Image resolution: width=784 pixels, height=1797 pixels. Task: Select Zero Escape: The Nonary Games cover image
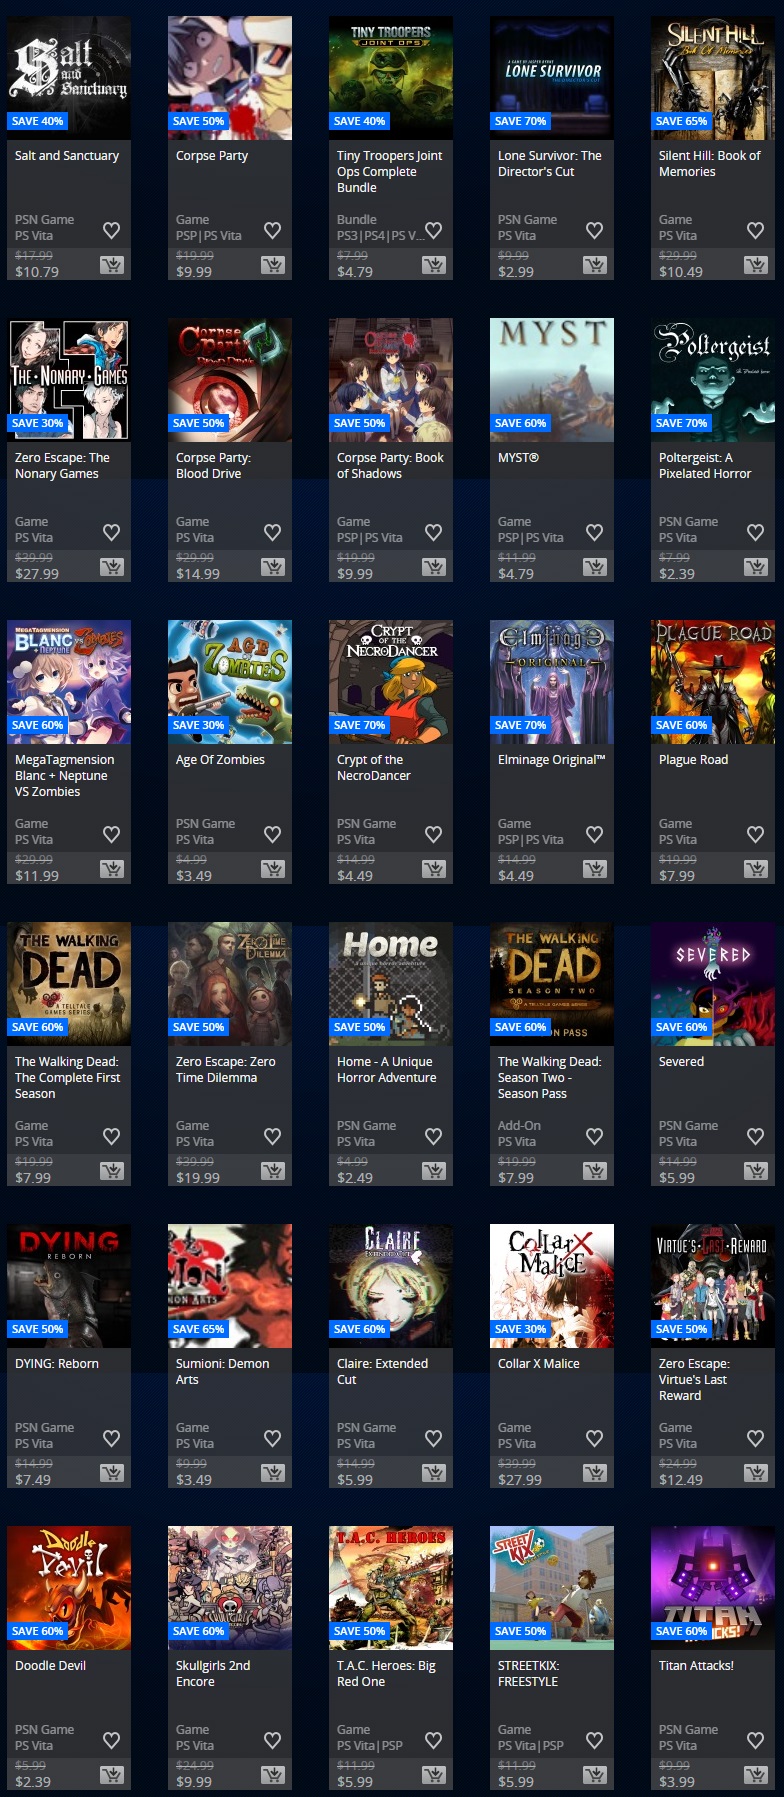[69, 379]
